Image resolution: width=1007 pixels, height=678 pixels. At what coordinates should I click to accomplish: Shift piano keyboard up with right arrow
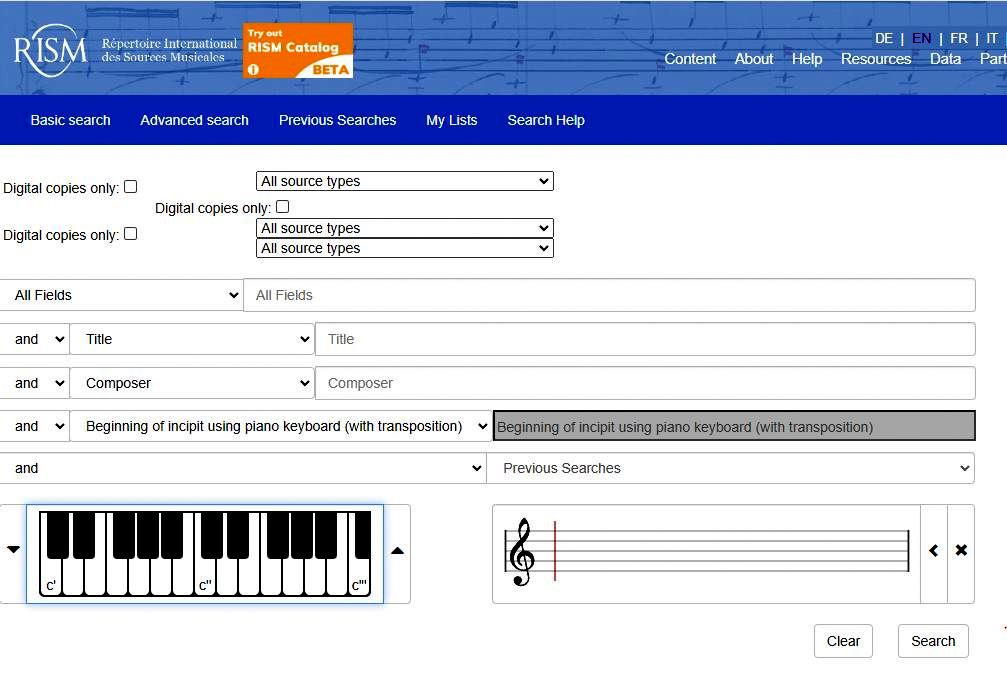[x=397, y=550]
